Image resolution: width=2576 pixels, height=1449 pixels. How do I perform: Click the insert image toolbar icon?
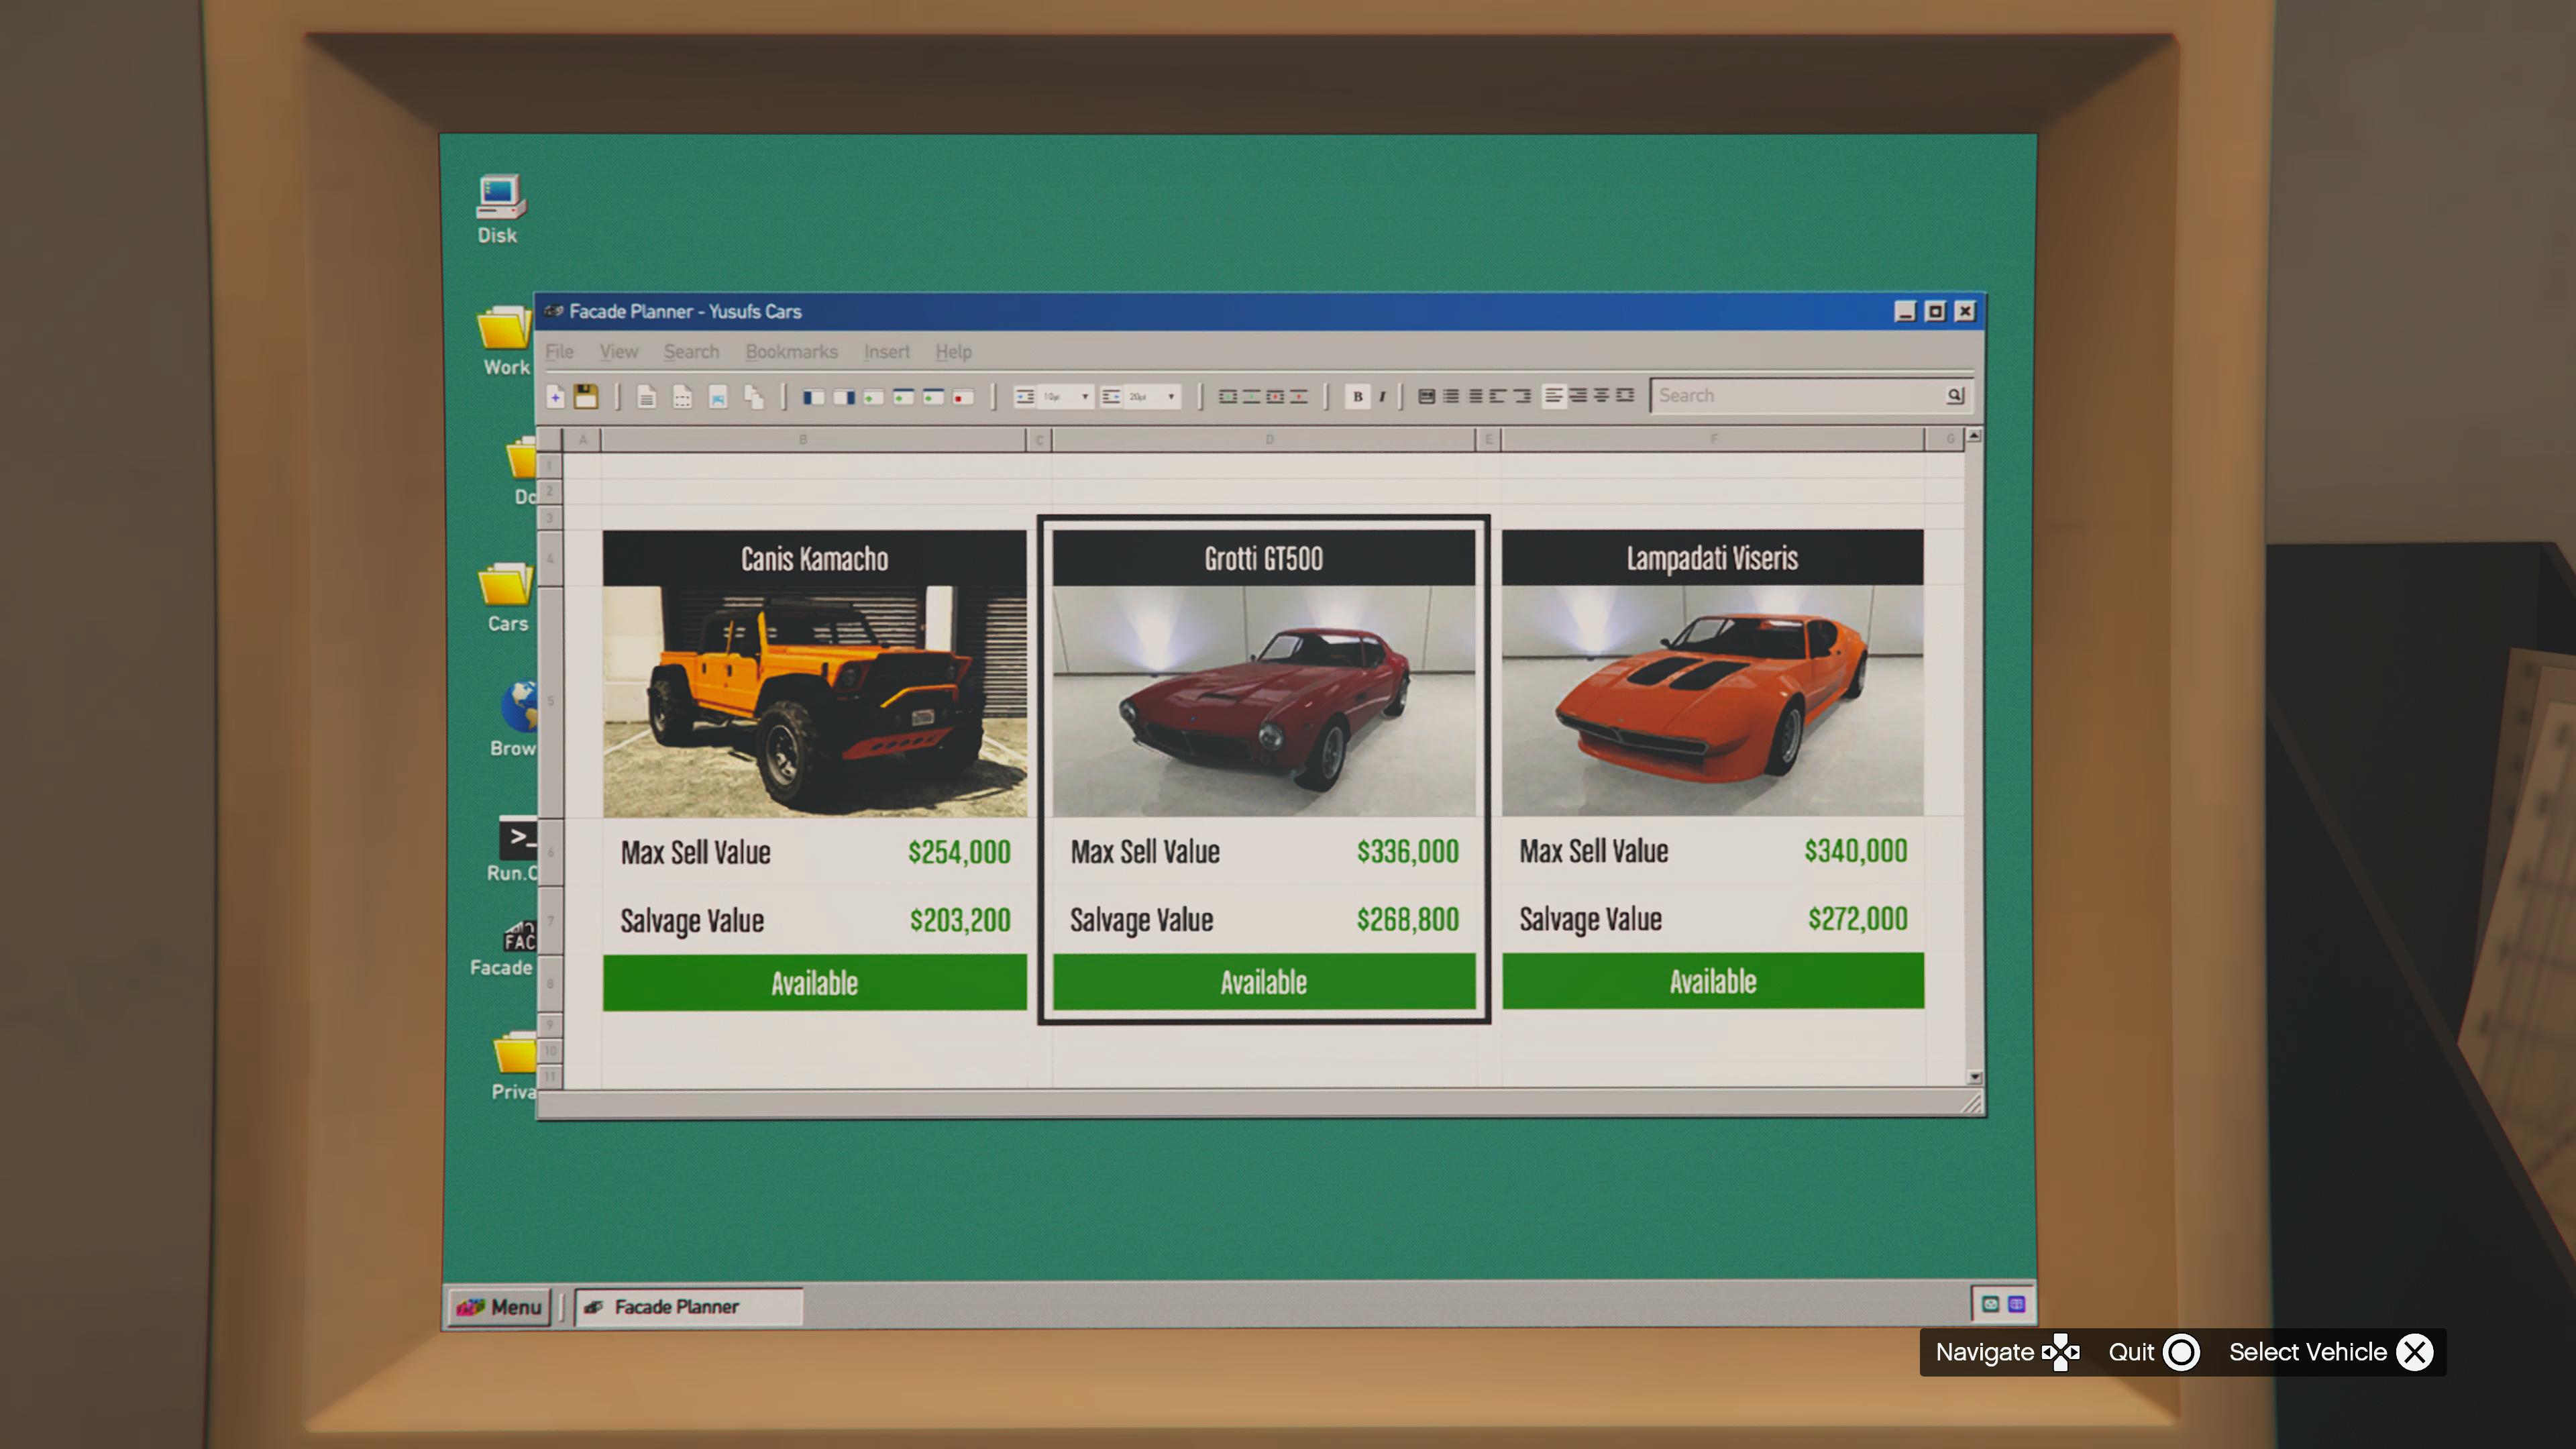pyautogui.click(x=717, y=397)
